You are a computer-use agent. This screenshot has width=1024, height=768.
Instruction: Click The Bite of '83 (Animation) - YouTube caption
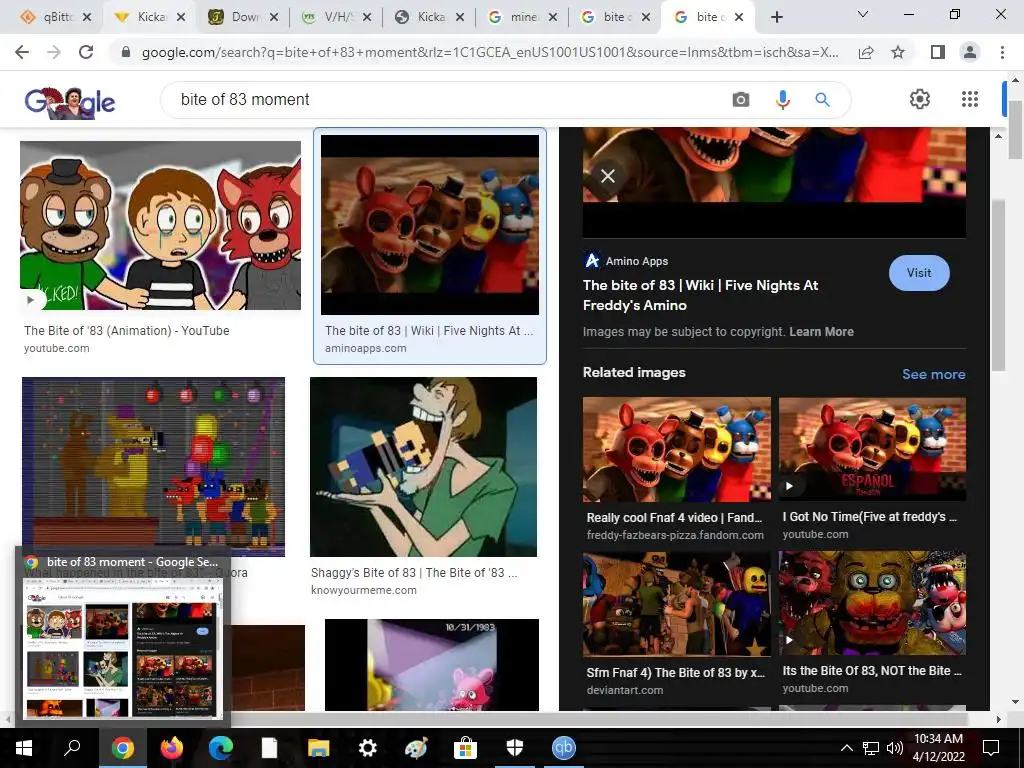(x=127, y=330)
